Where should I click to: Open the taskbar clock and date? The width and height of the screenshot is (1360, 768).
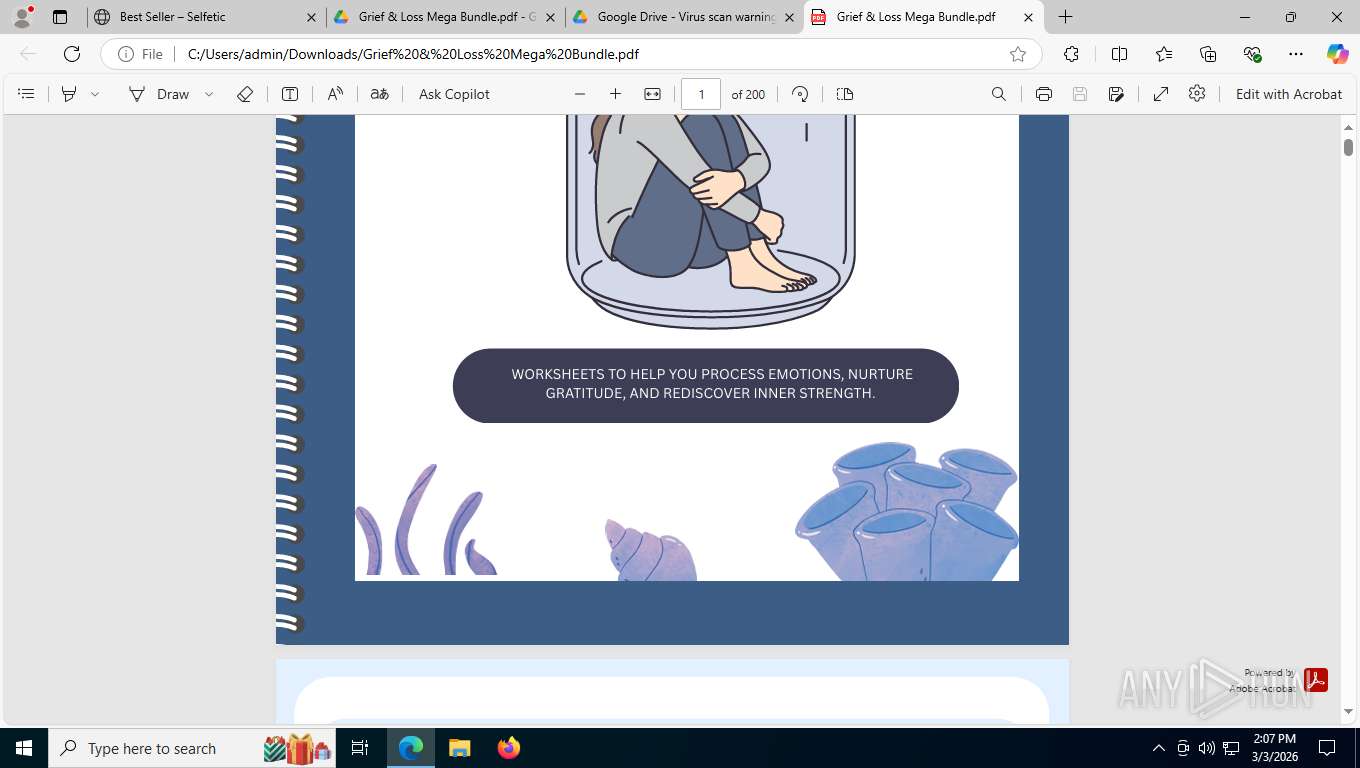[1274, 748]
